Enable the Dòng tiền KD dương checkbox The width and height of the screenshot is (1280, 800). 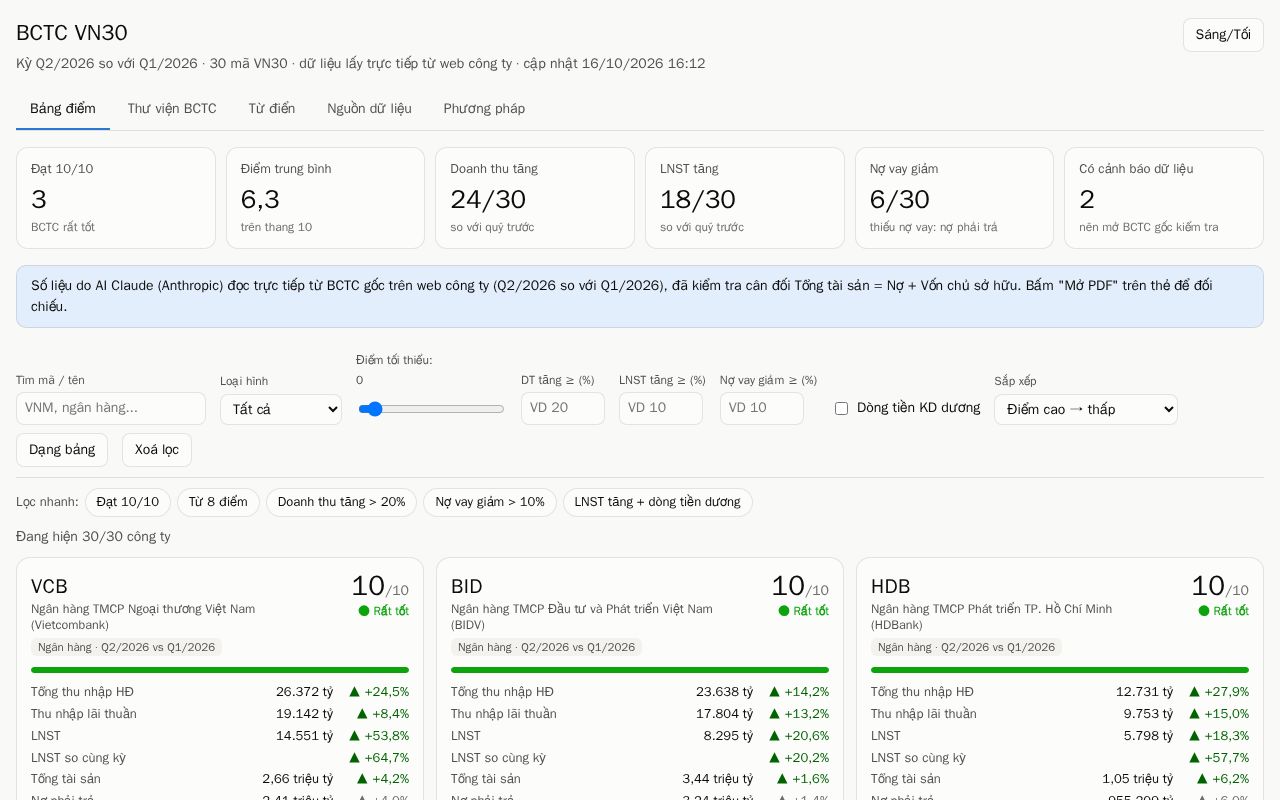[841, 408]
